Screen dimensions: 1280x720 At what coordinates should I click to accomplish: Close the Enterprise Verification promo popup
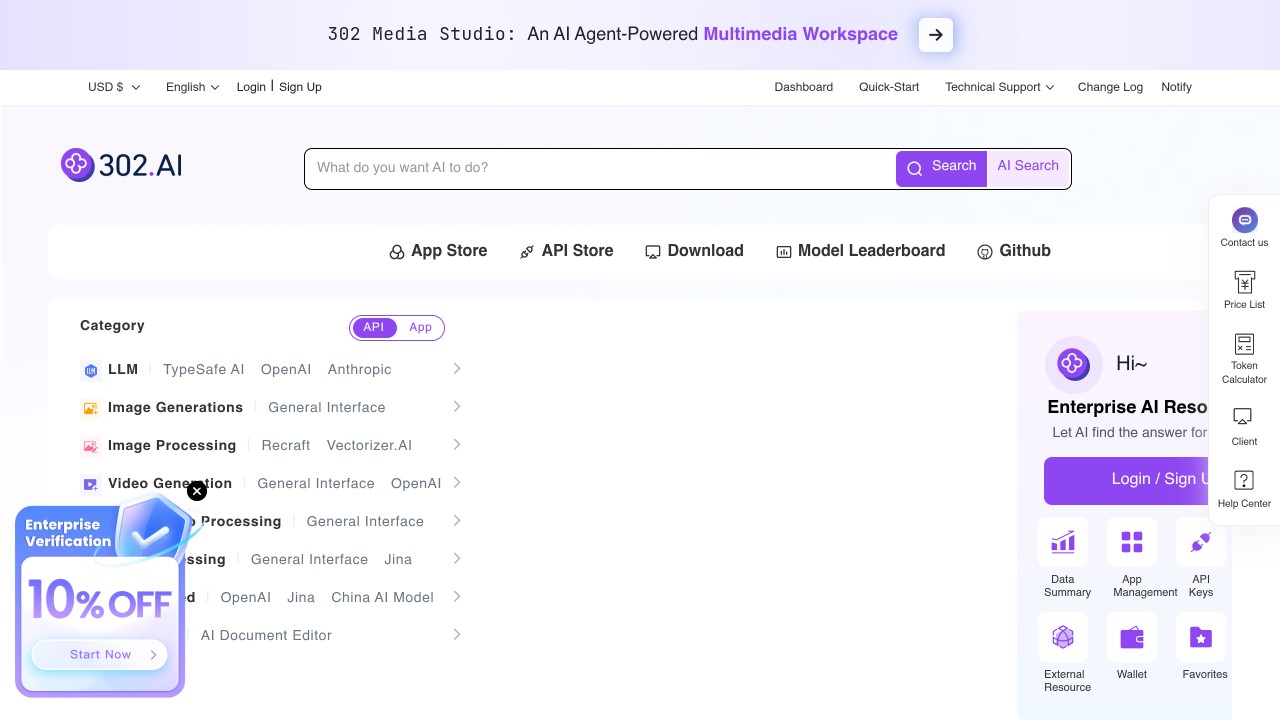click(197, 490)
